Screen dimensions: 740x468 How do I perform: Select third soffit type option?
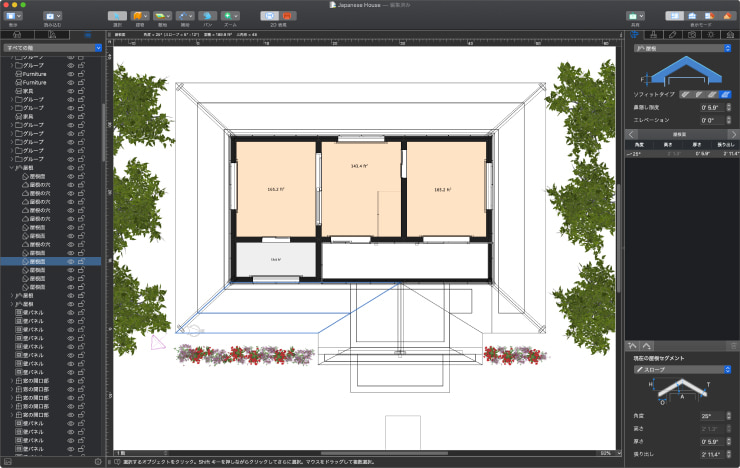712,94
